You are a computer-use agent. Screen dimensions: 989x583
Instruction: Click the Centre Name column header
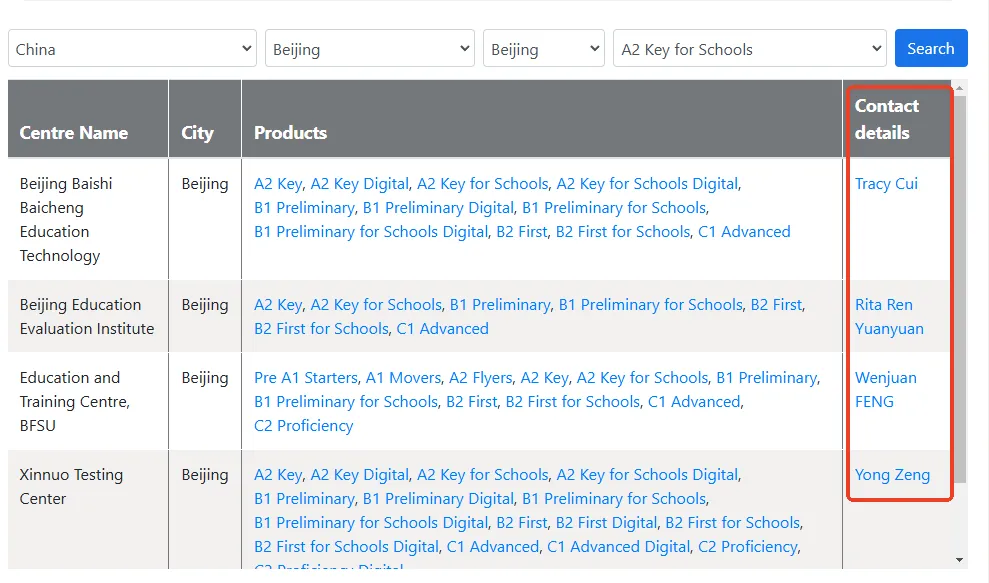pyautogui.click(x=74, y=133)
